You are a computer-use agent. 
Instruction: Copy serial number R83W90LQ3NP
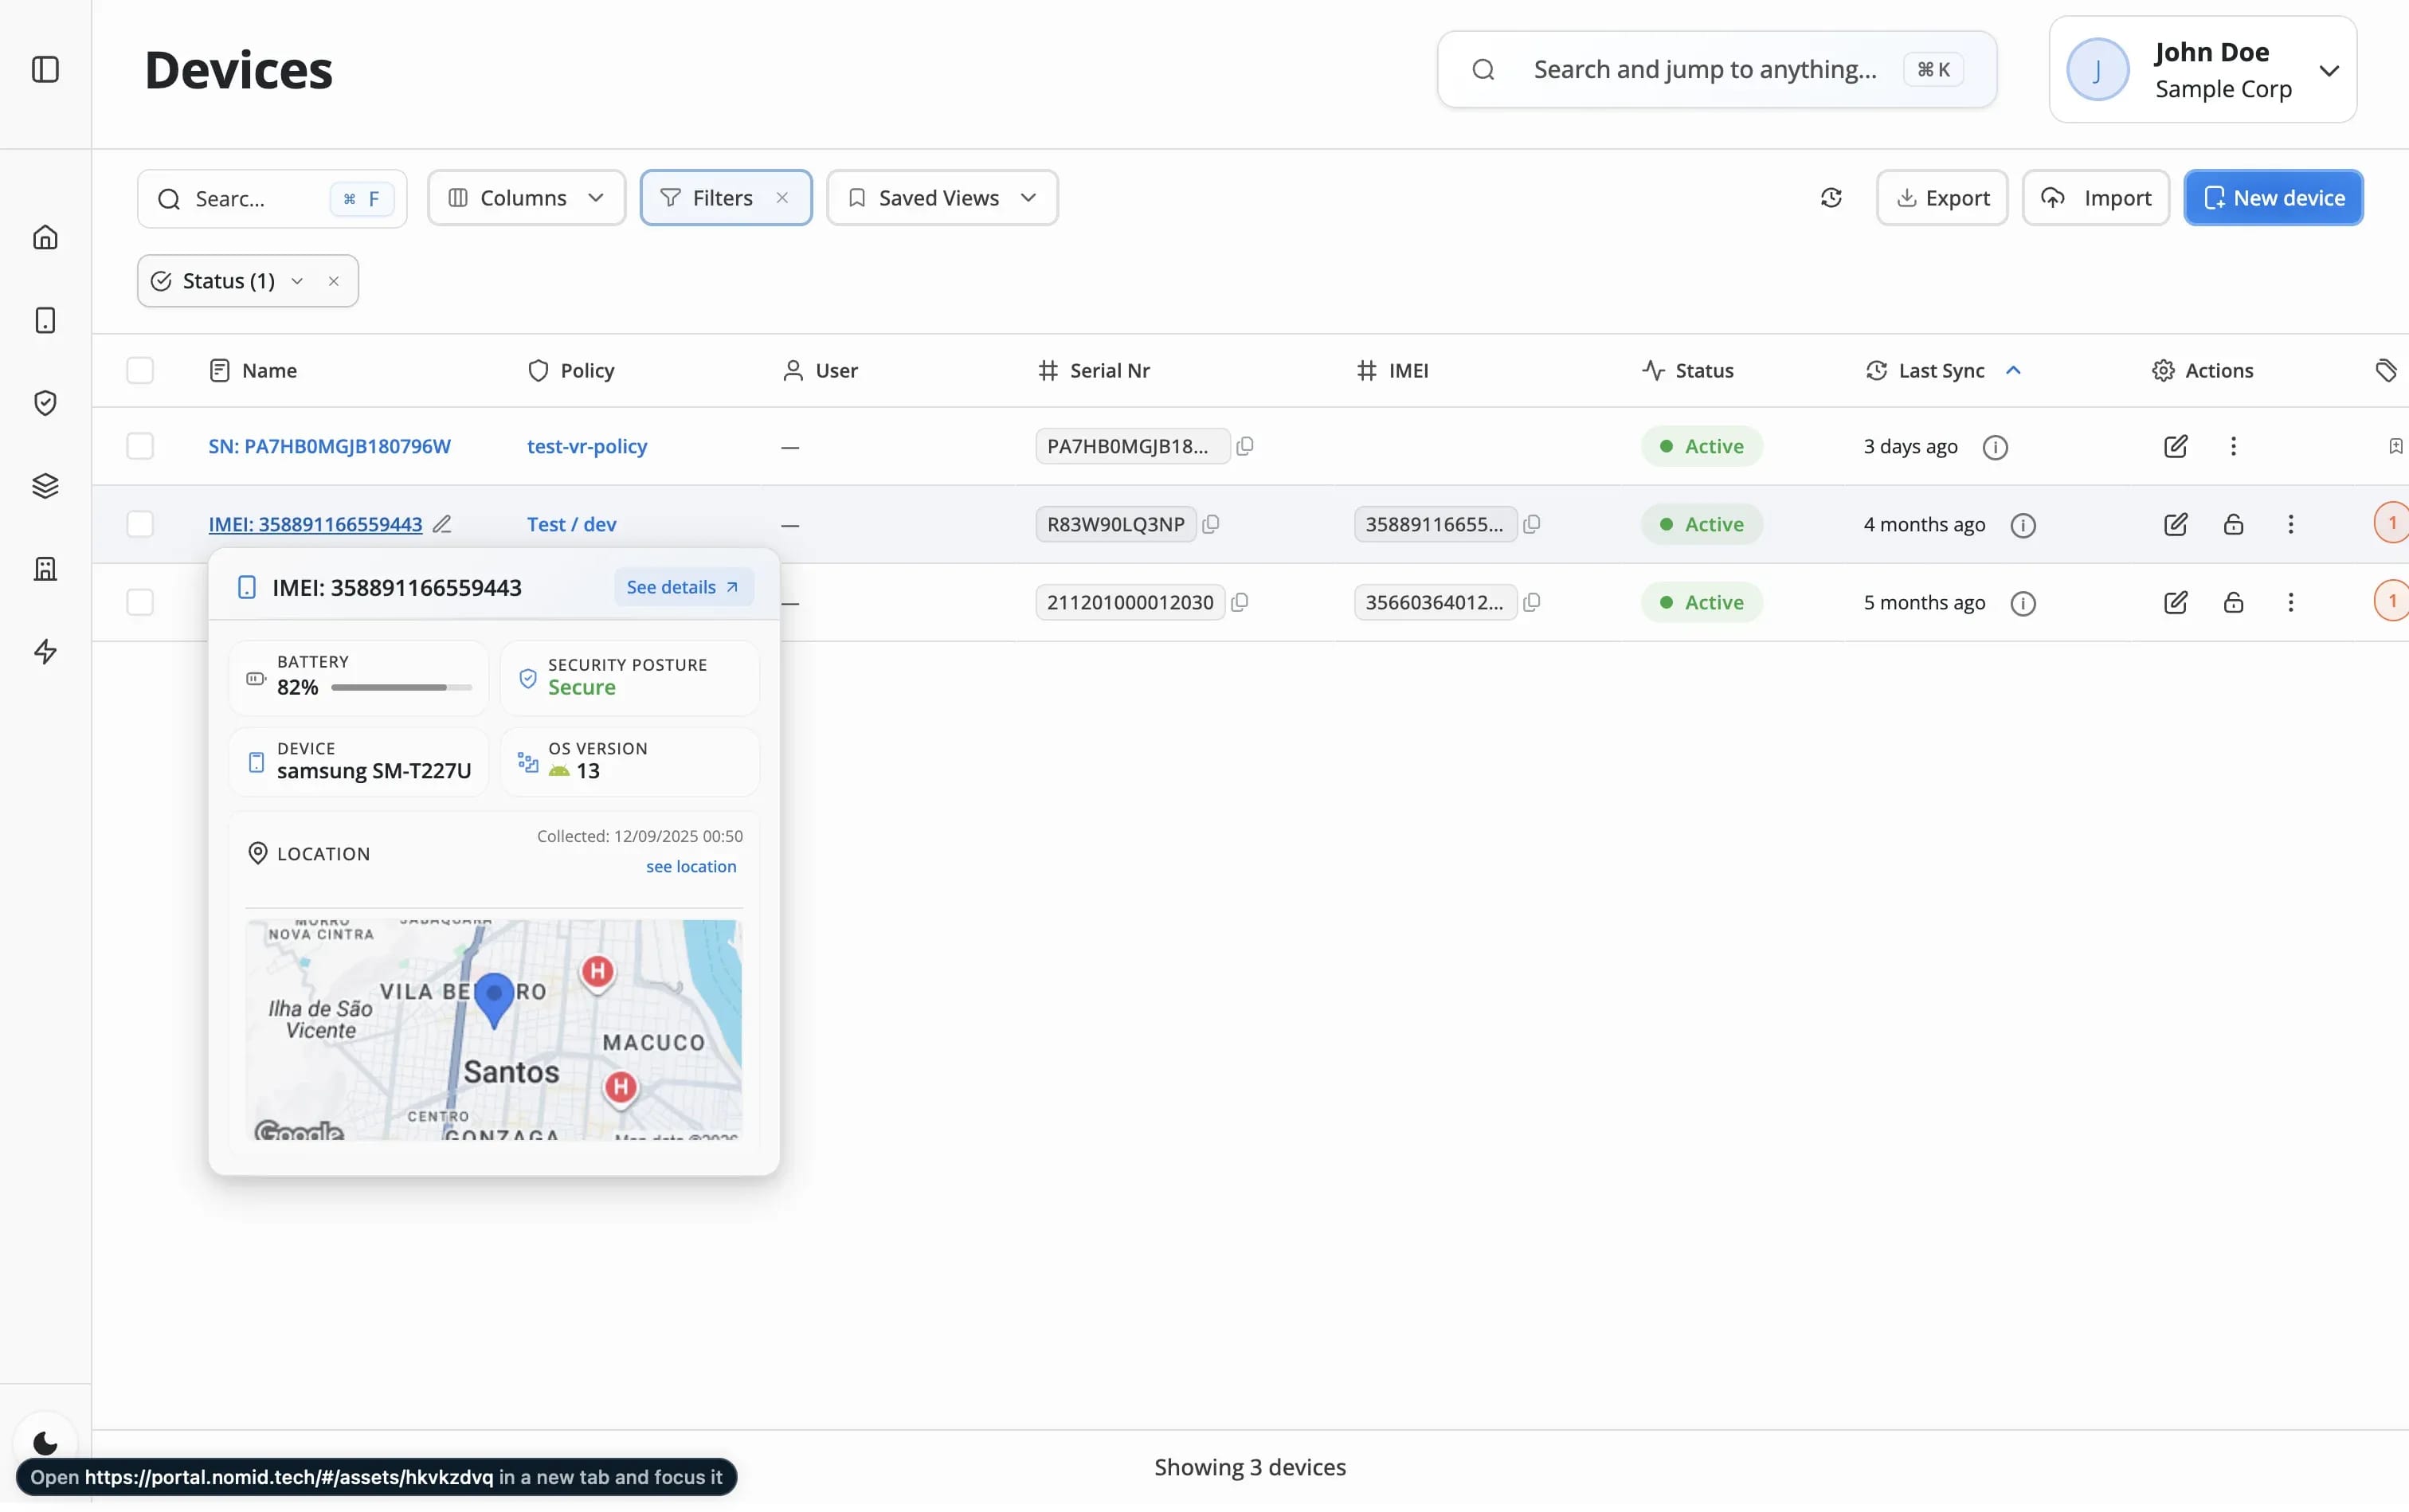[x=1211, y=524]
